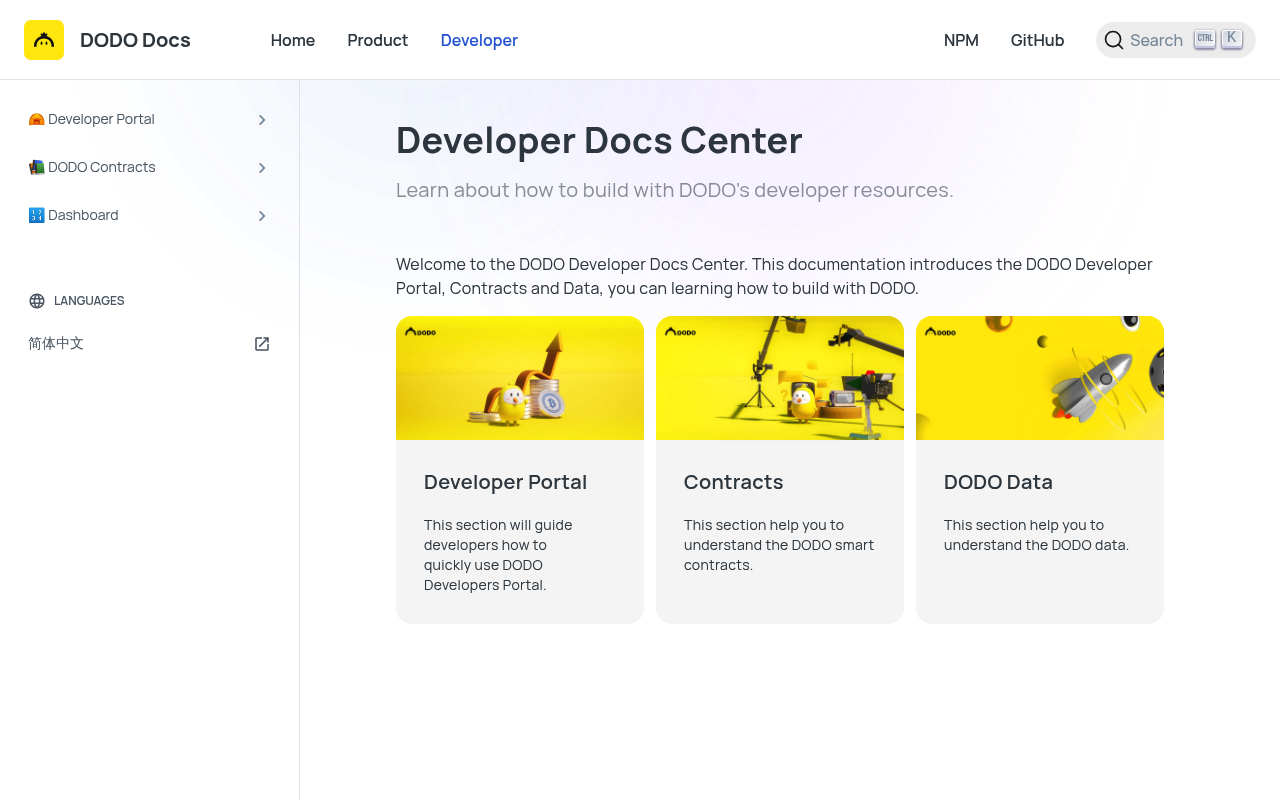Click the magnifier search icon
1280x800 pixels.
click(1114, 40)
